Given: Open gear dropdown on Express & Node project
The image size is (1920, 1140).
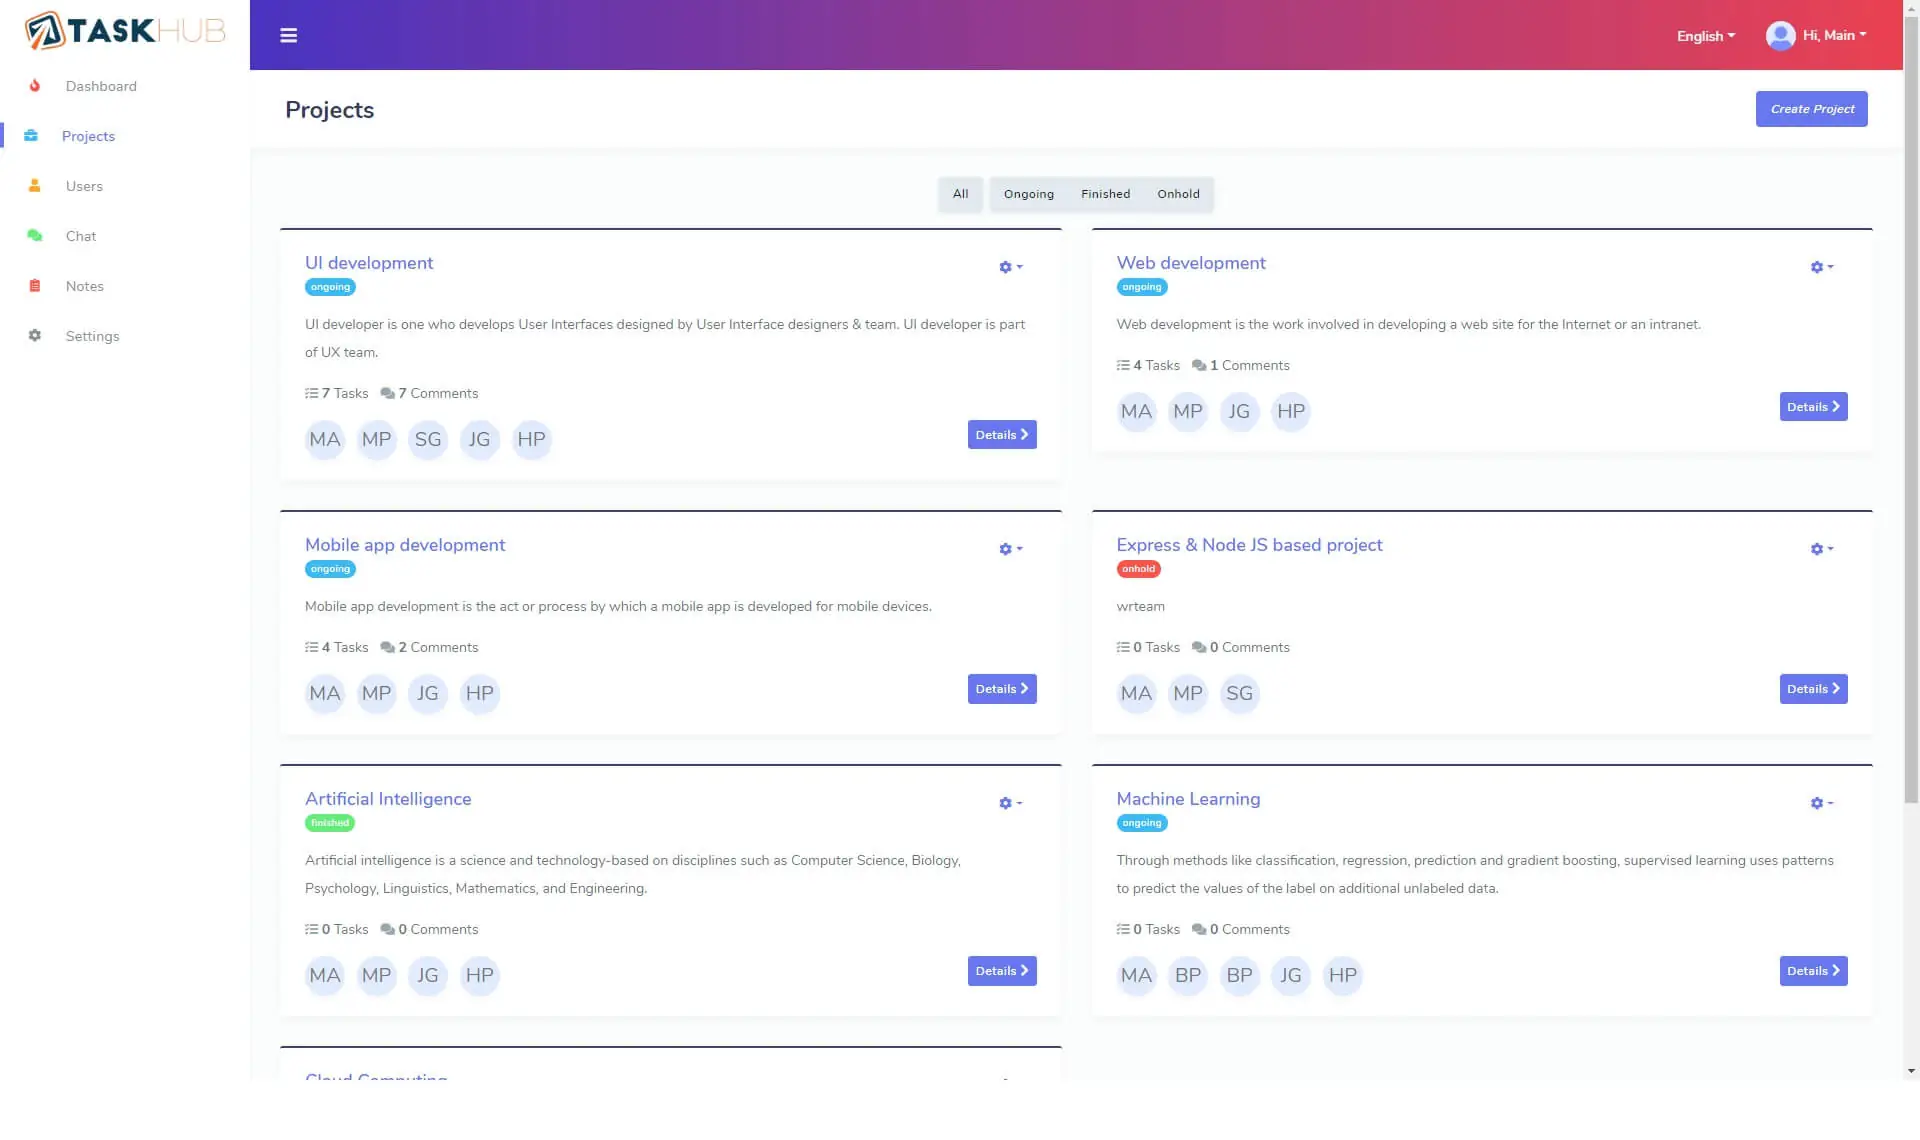Looking at the screenshot, I should [x=1821, y=549].
